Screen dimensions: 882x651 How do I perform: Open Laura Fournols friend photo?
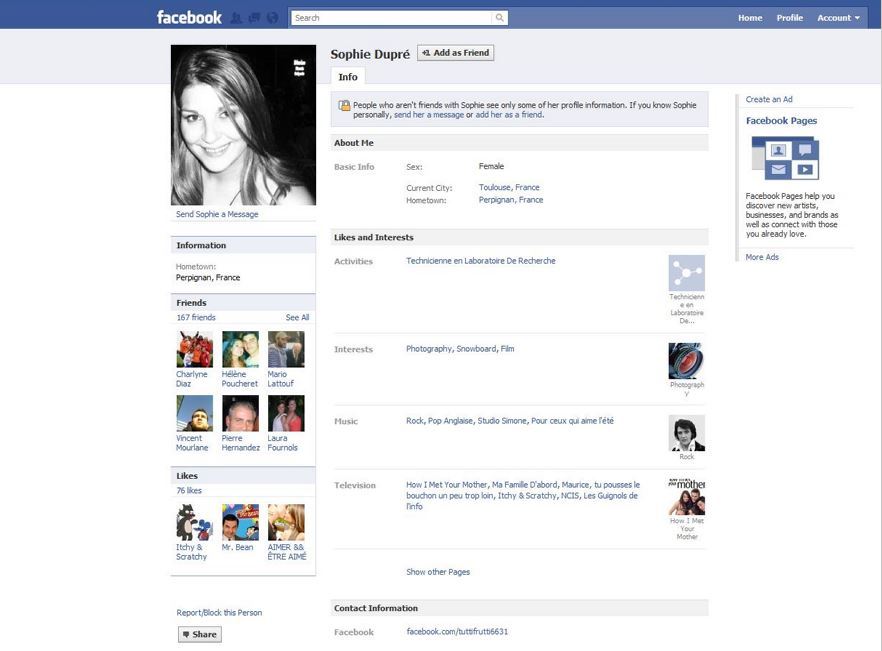coord(286,413)
